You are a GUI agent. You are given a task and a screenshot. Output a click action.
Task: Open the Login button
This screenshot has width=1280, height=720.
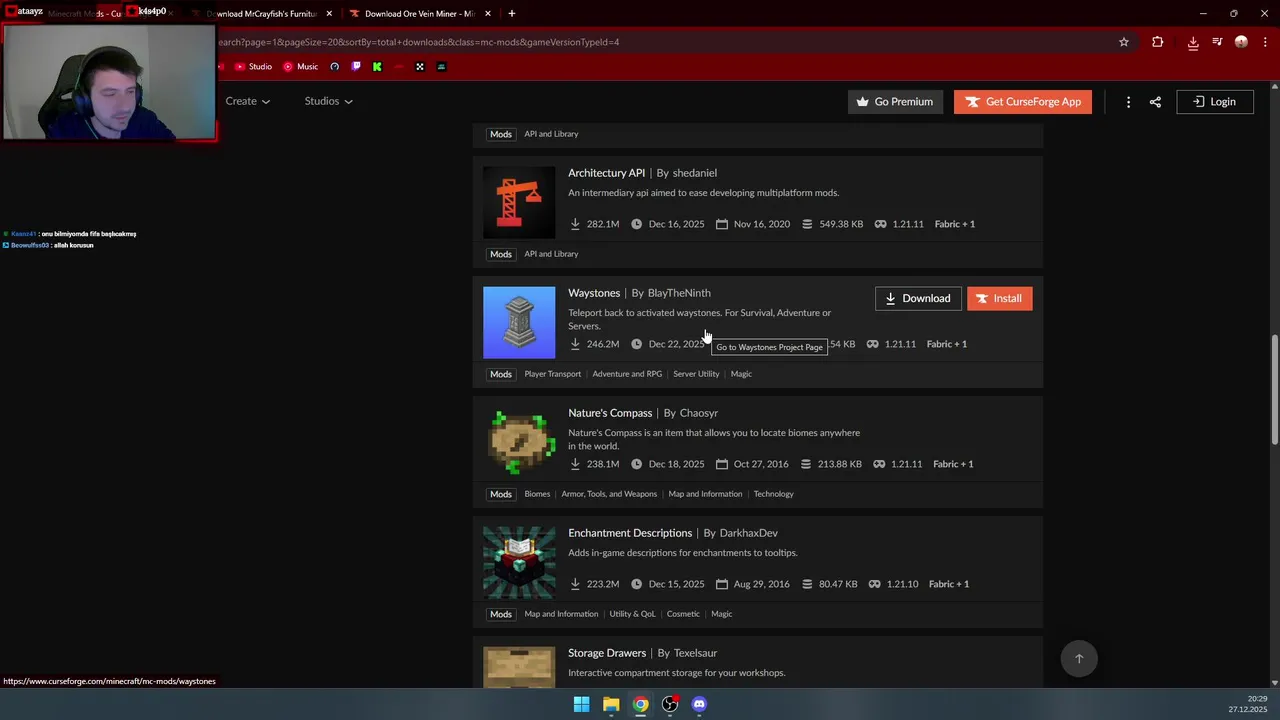[x=1215, y=101]
